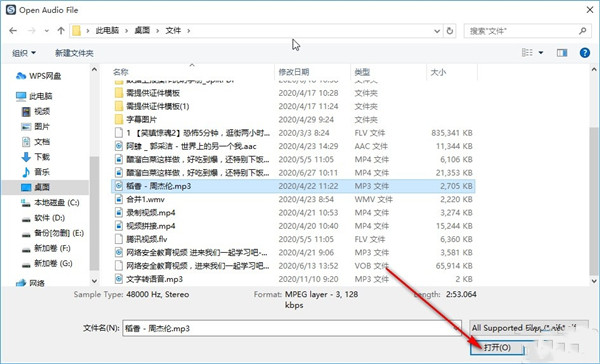The width and height of the screenshot is (600, 364).
Task: Go up one folder level
Action: point(61,31)
